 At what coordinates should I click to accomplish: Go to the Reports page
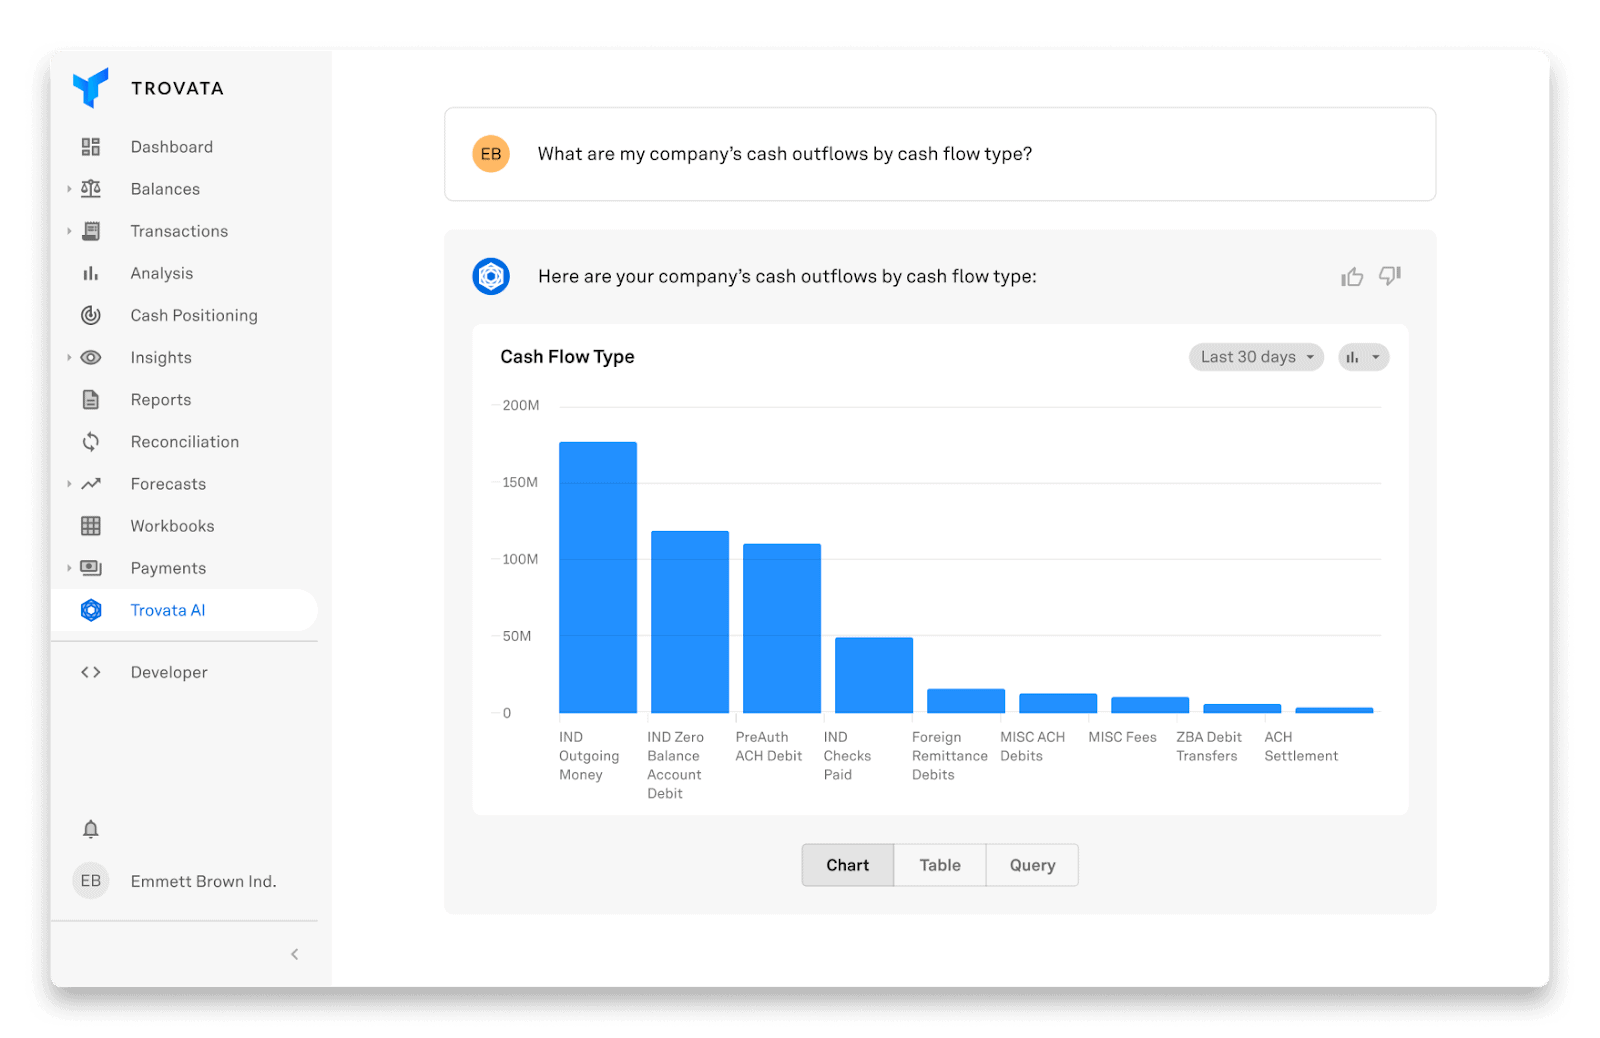click(x=161, y=400)
